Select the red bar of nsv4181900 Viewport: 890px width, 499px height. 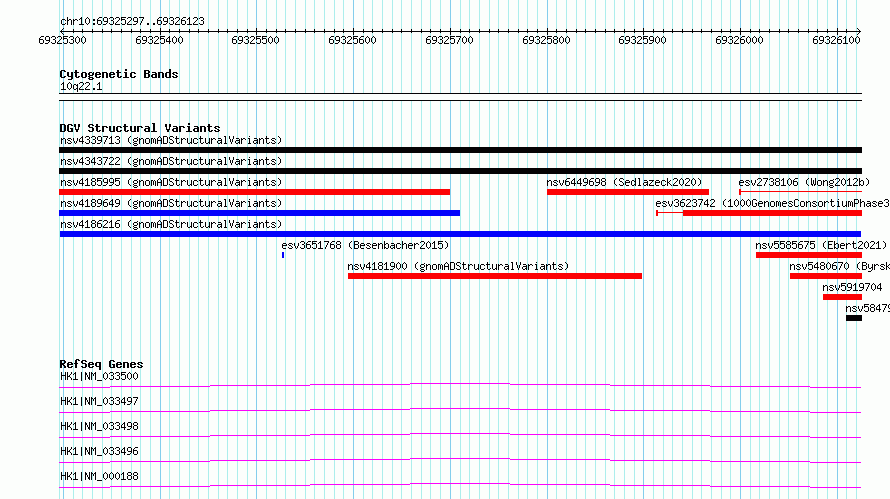[x=495, y=276]
